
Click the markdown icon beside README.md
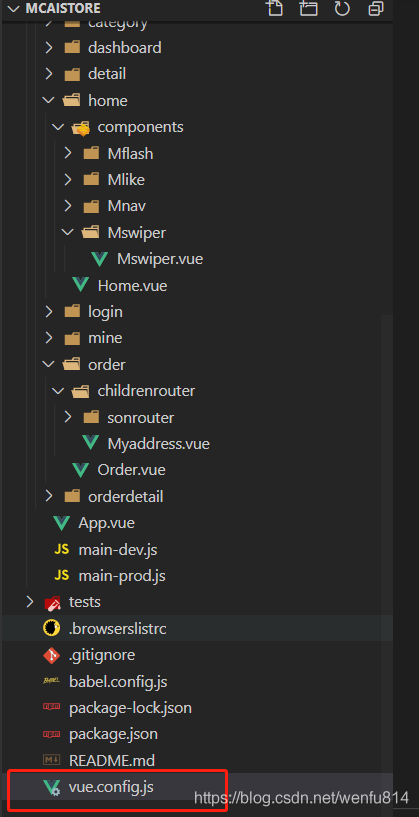[x=52, y=760]
